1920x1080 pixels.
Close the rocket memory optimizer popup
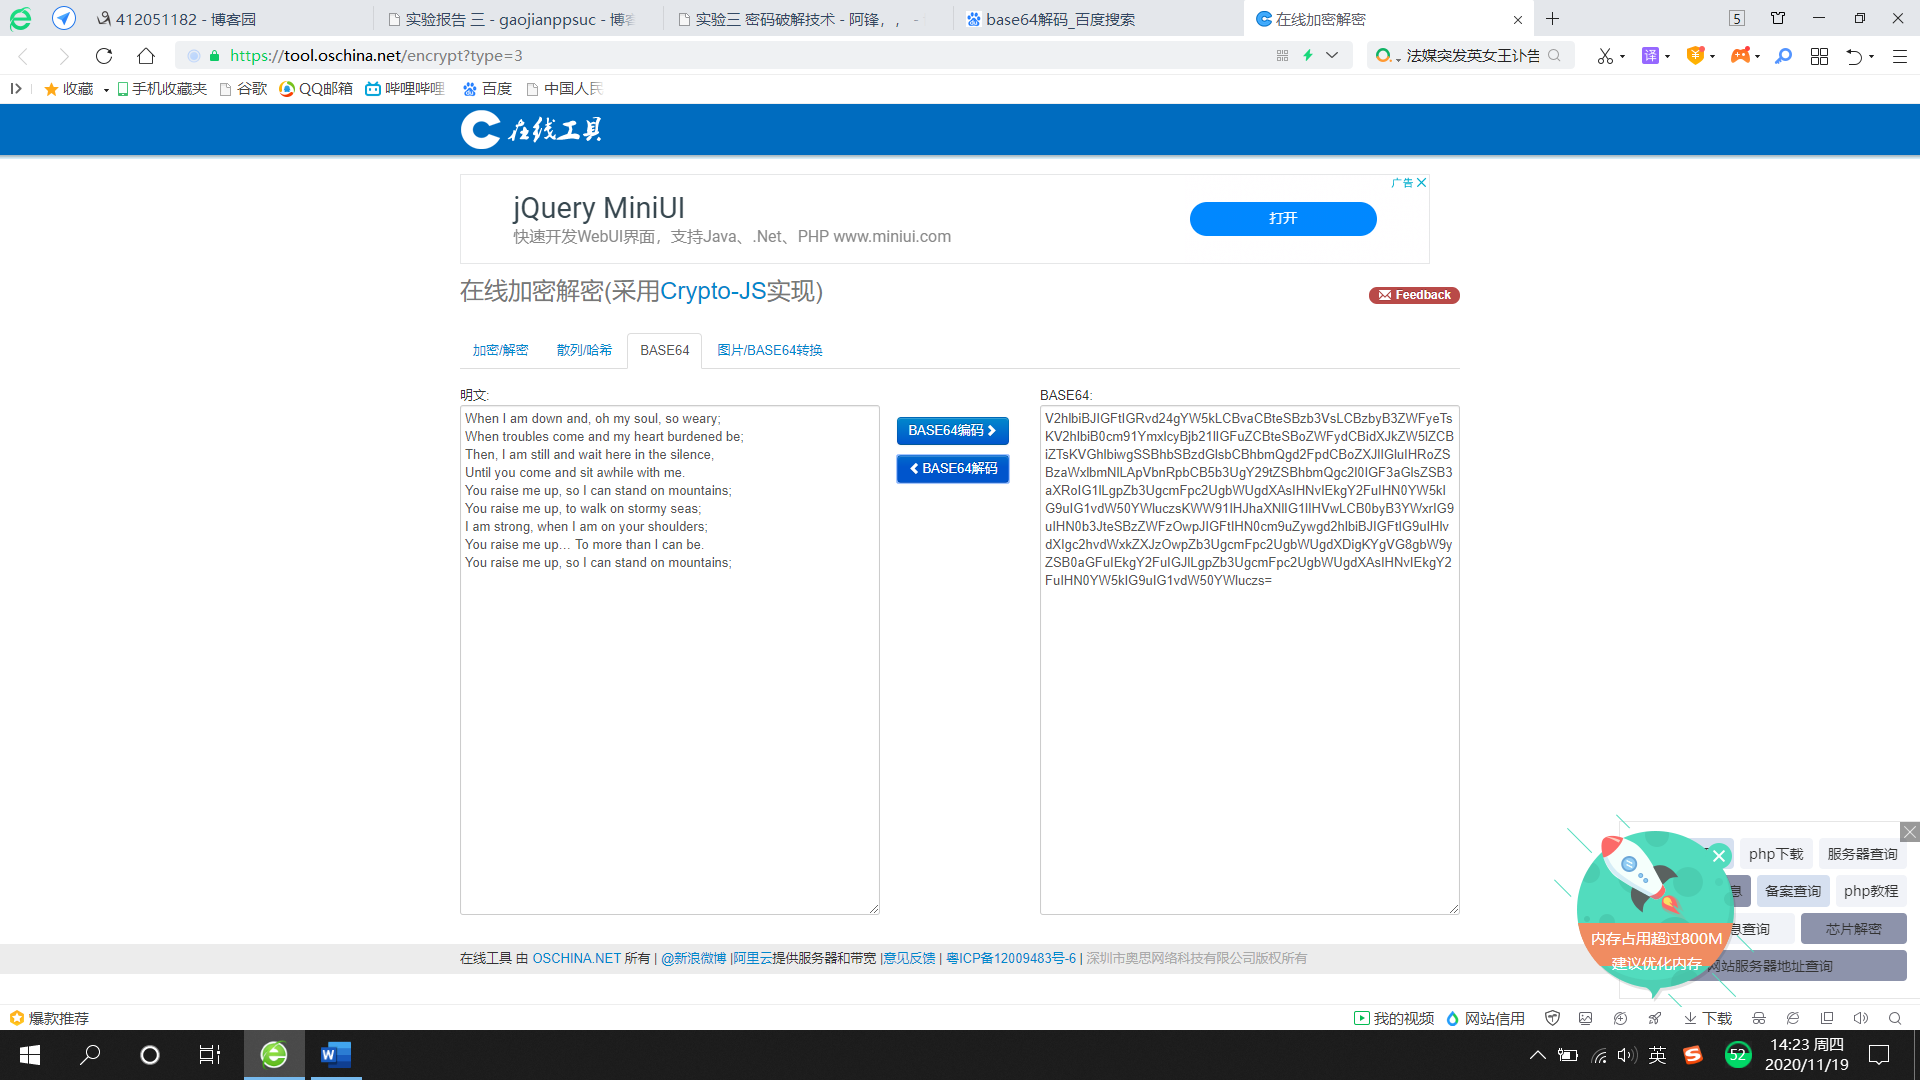tap(1719, 856)
